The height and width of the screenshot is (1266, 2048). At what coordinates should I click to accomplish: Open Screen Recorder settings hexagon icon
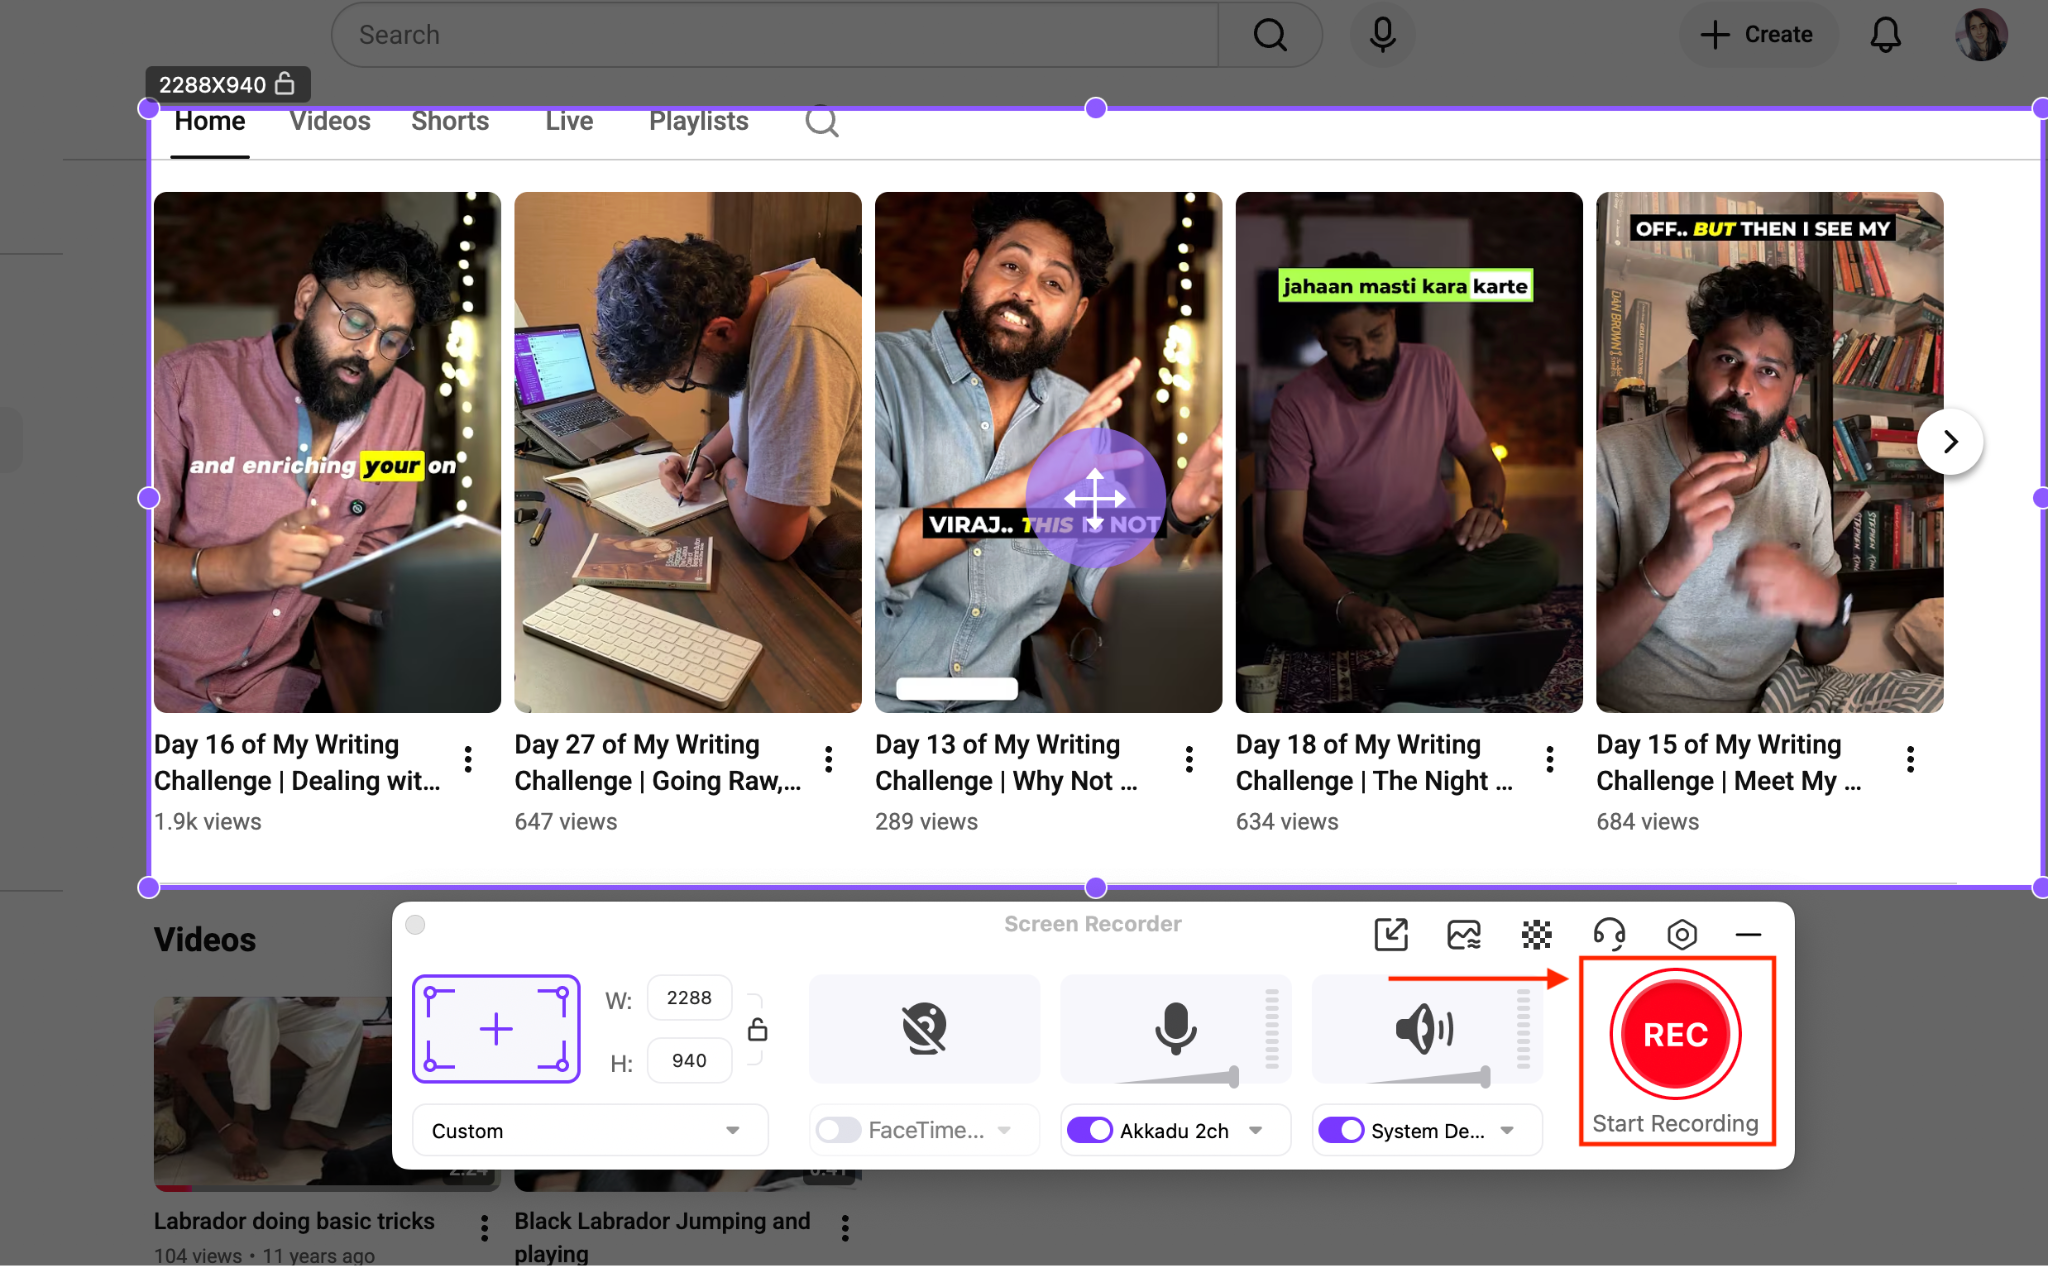pyautogui.click(x=1682, y=935)
